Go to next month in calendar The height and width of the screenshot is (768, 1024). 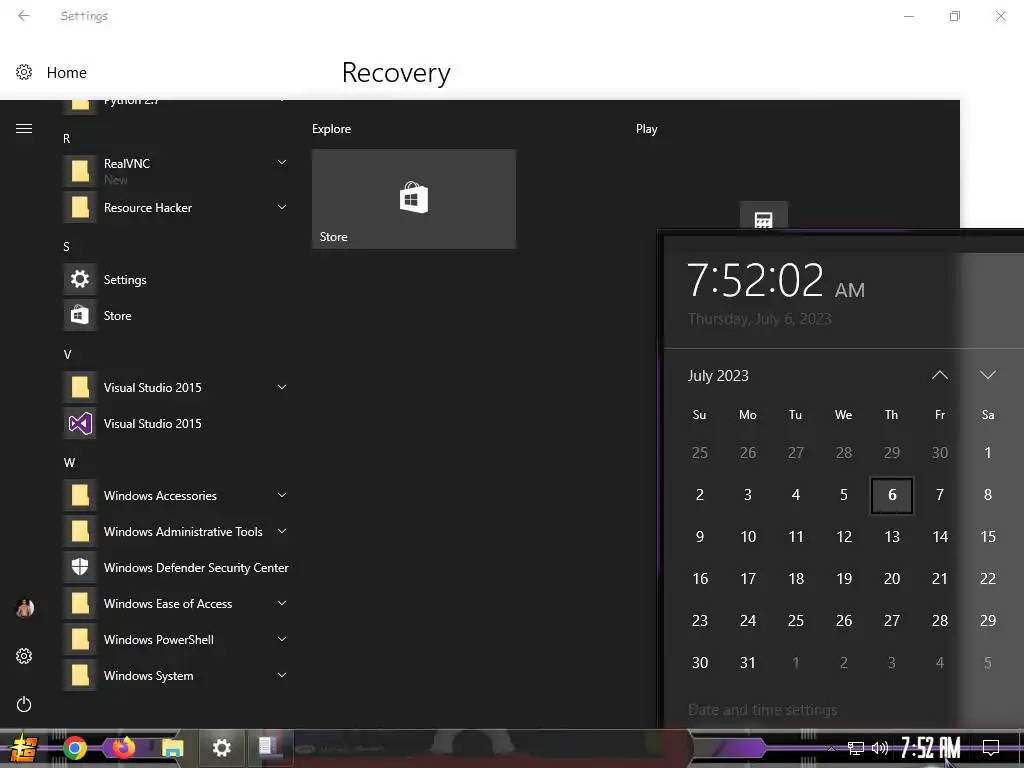(x=987, y=375)
